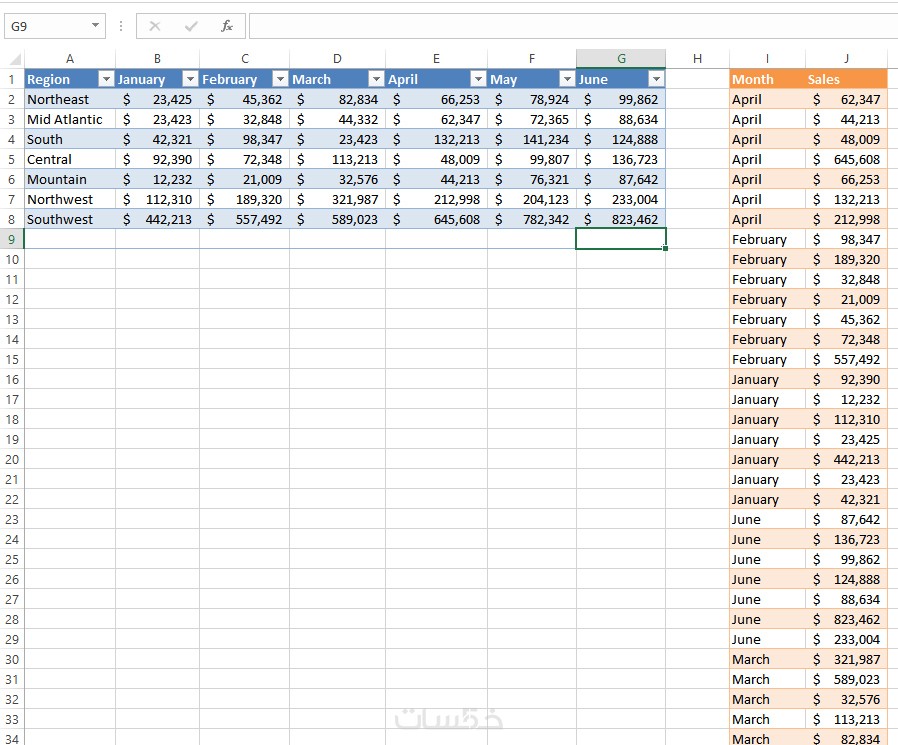Open the April column filter dropdown
This screenshot has height=745, width=898.
tap(478, 79)
